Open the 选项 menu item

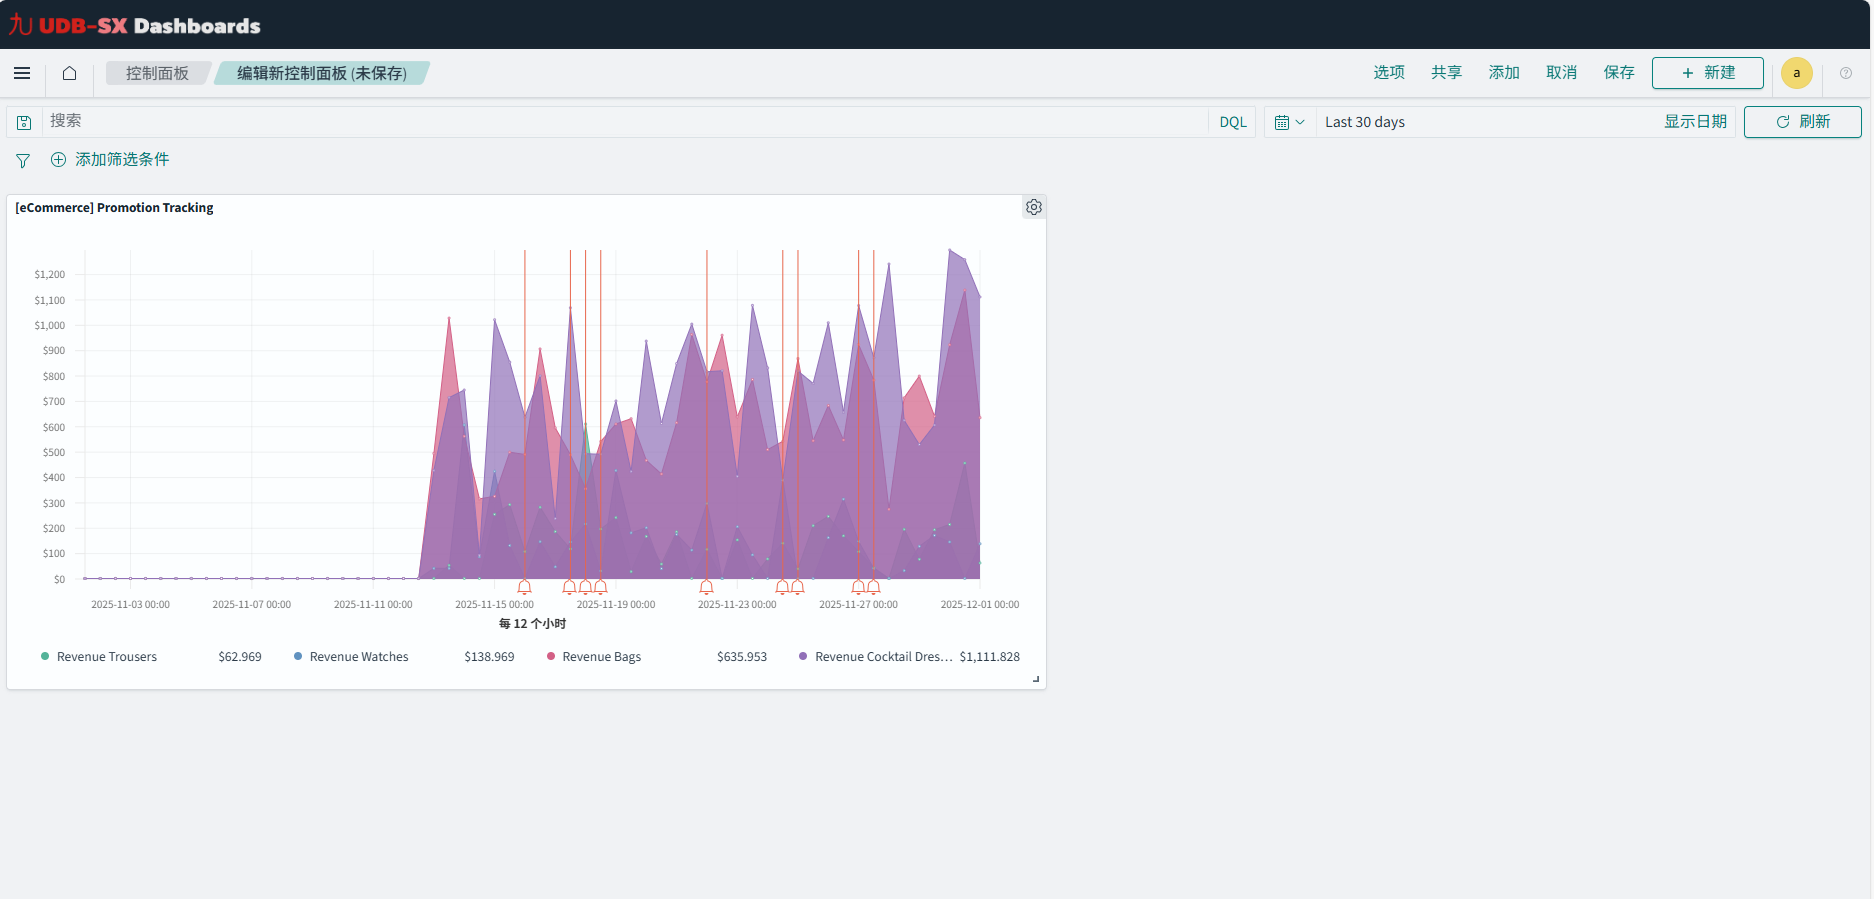[x=1388, y=73]
